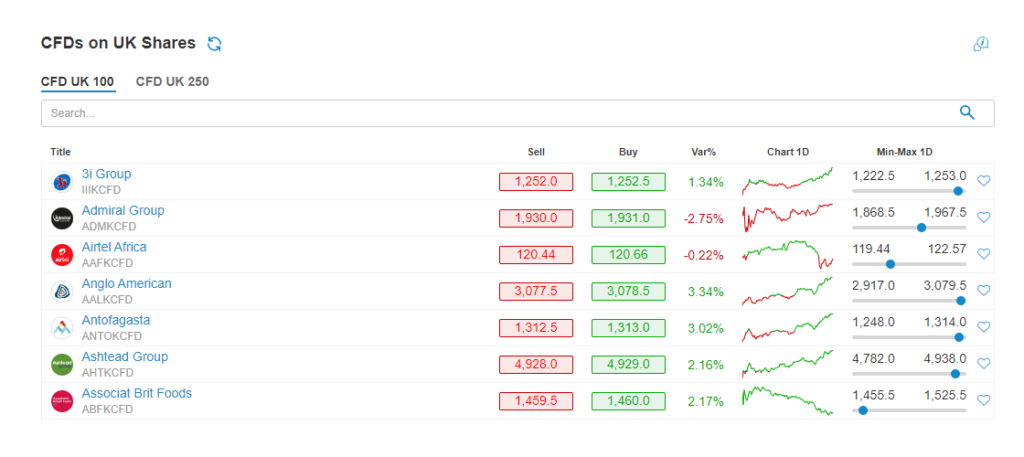The height and width of the screenshot is (457, 1024).
Task: Click the magnifier search icon
Action: point(967,113)
